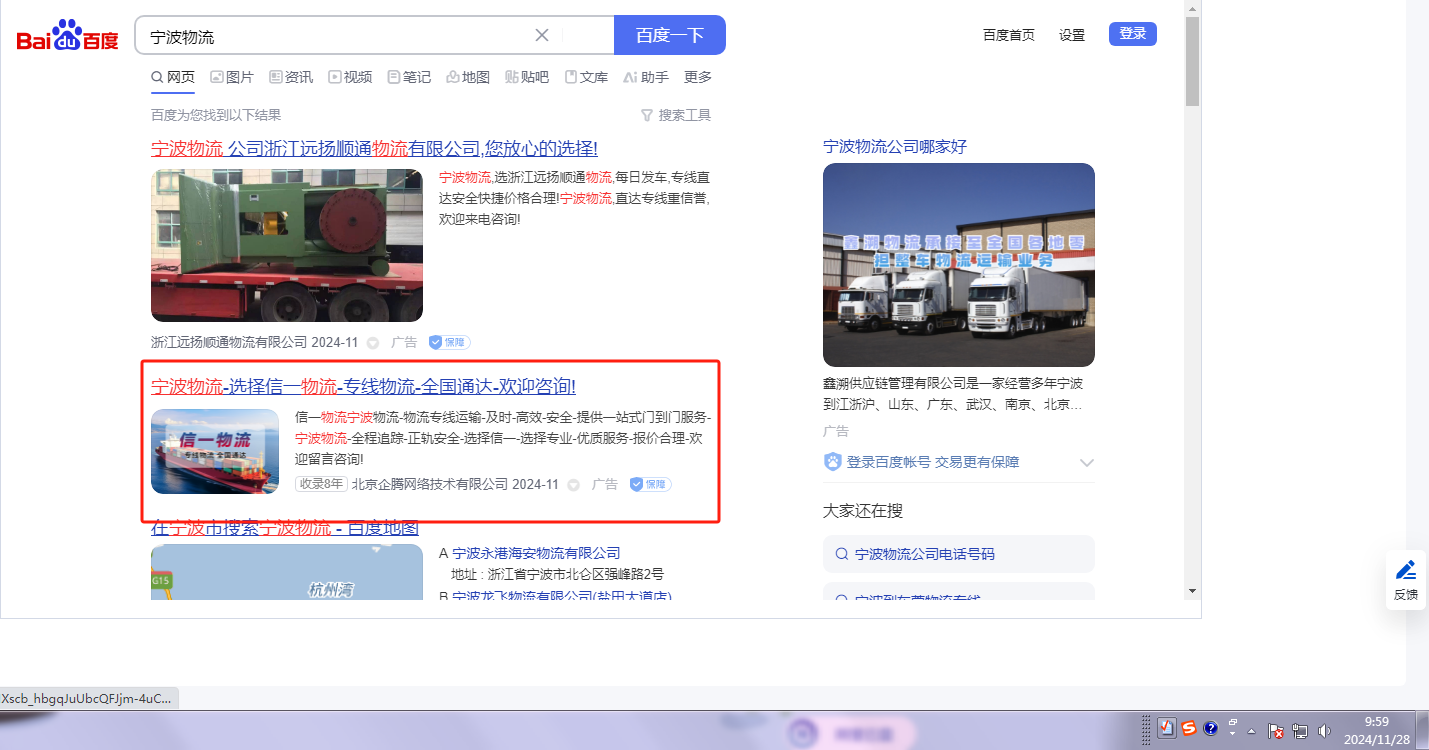Click the 百度一下 search button
This screenshot has height=750, width=1429.
[670, 35]
